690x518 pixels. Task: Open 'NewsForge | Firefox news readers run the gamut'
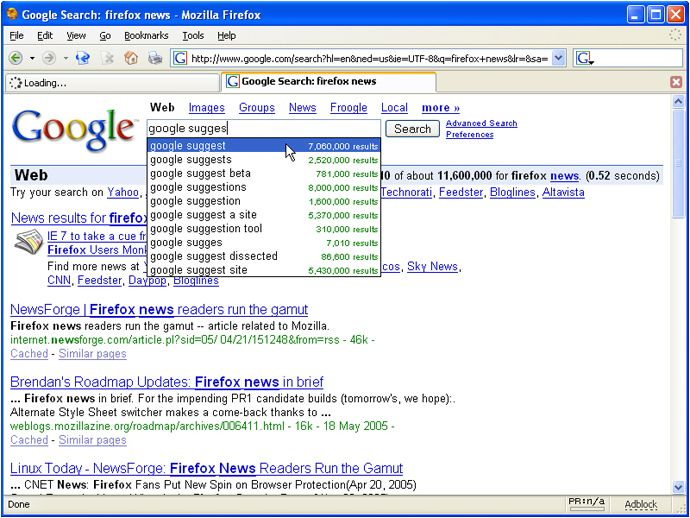pos(159,309)
